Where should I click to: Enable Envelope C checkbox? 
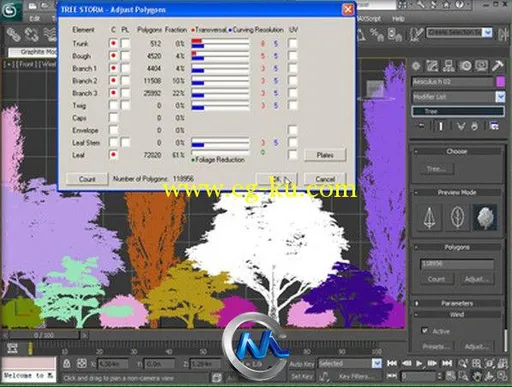pos(113,130)
